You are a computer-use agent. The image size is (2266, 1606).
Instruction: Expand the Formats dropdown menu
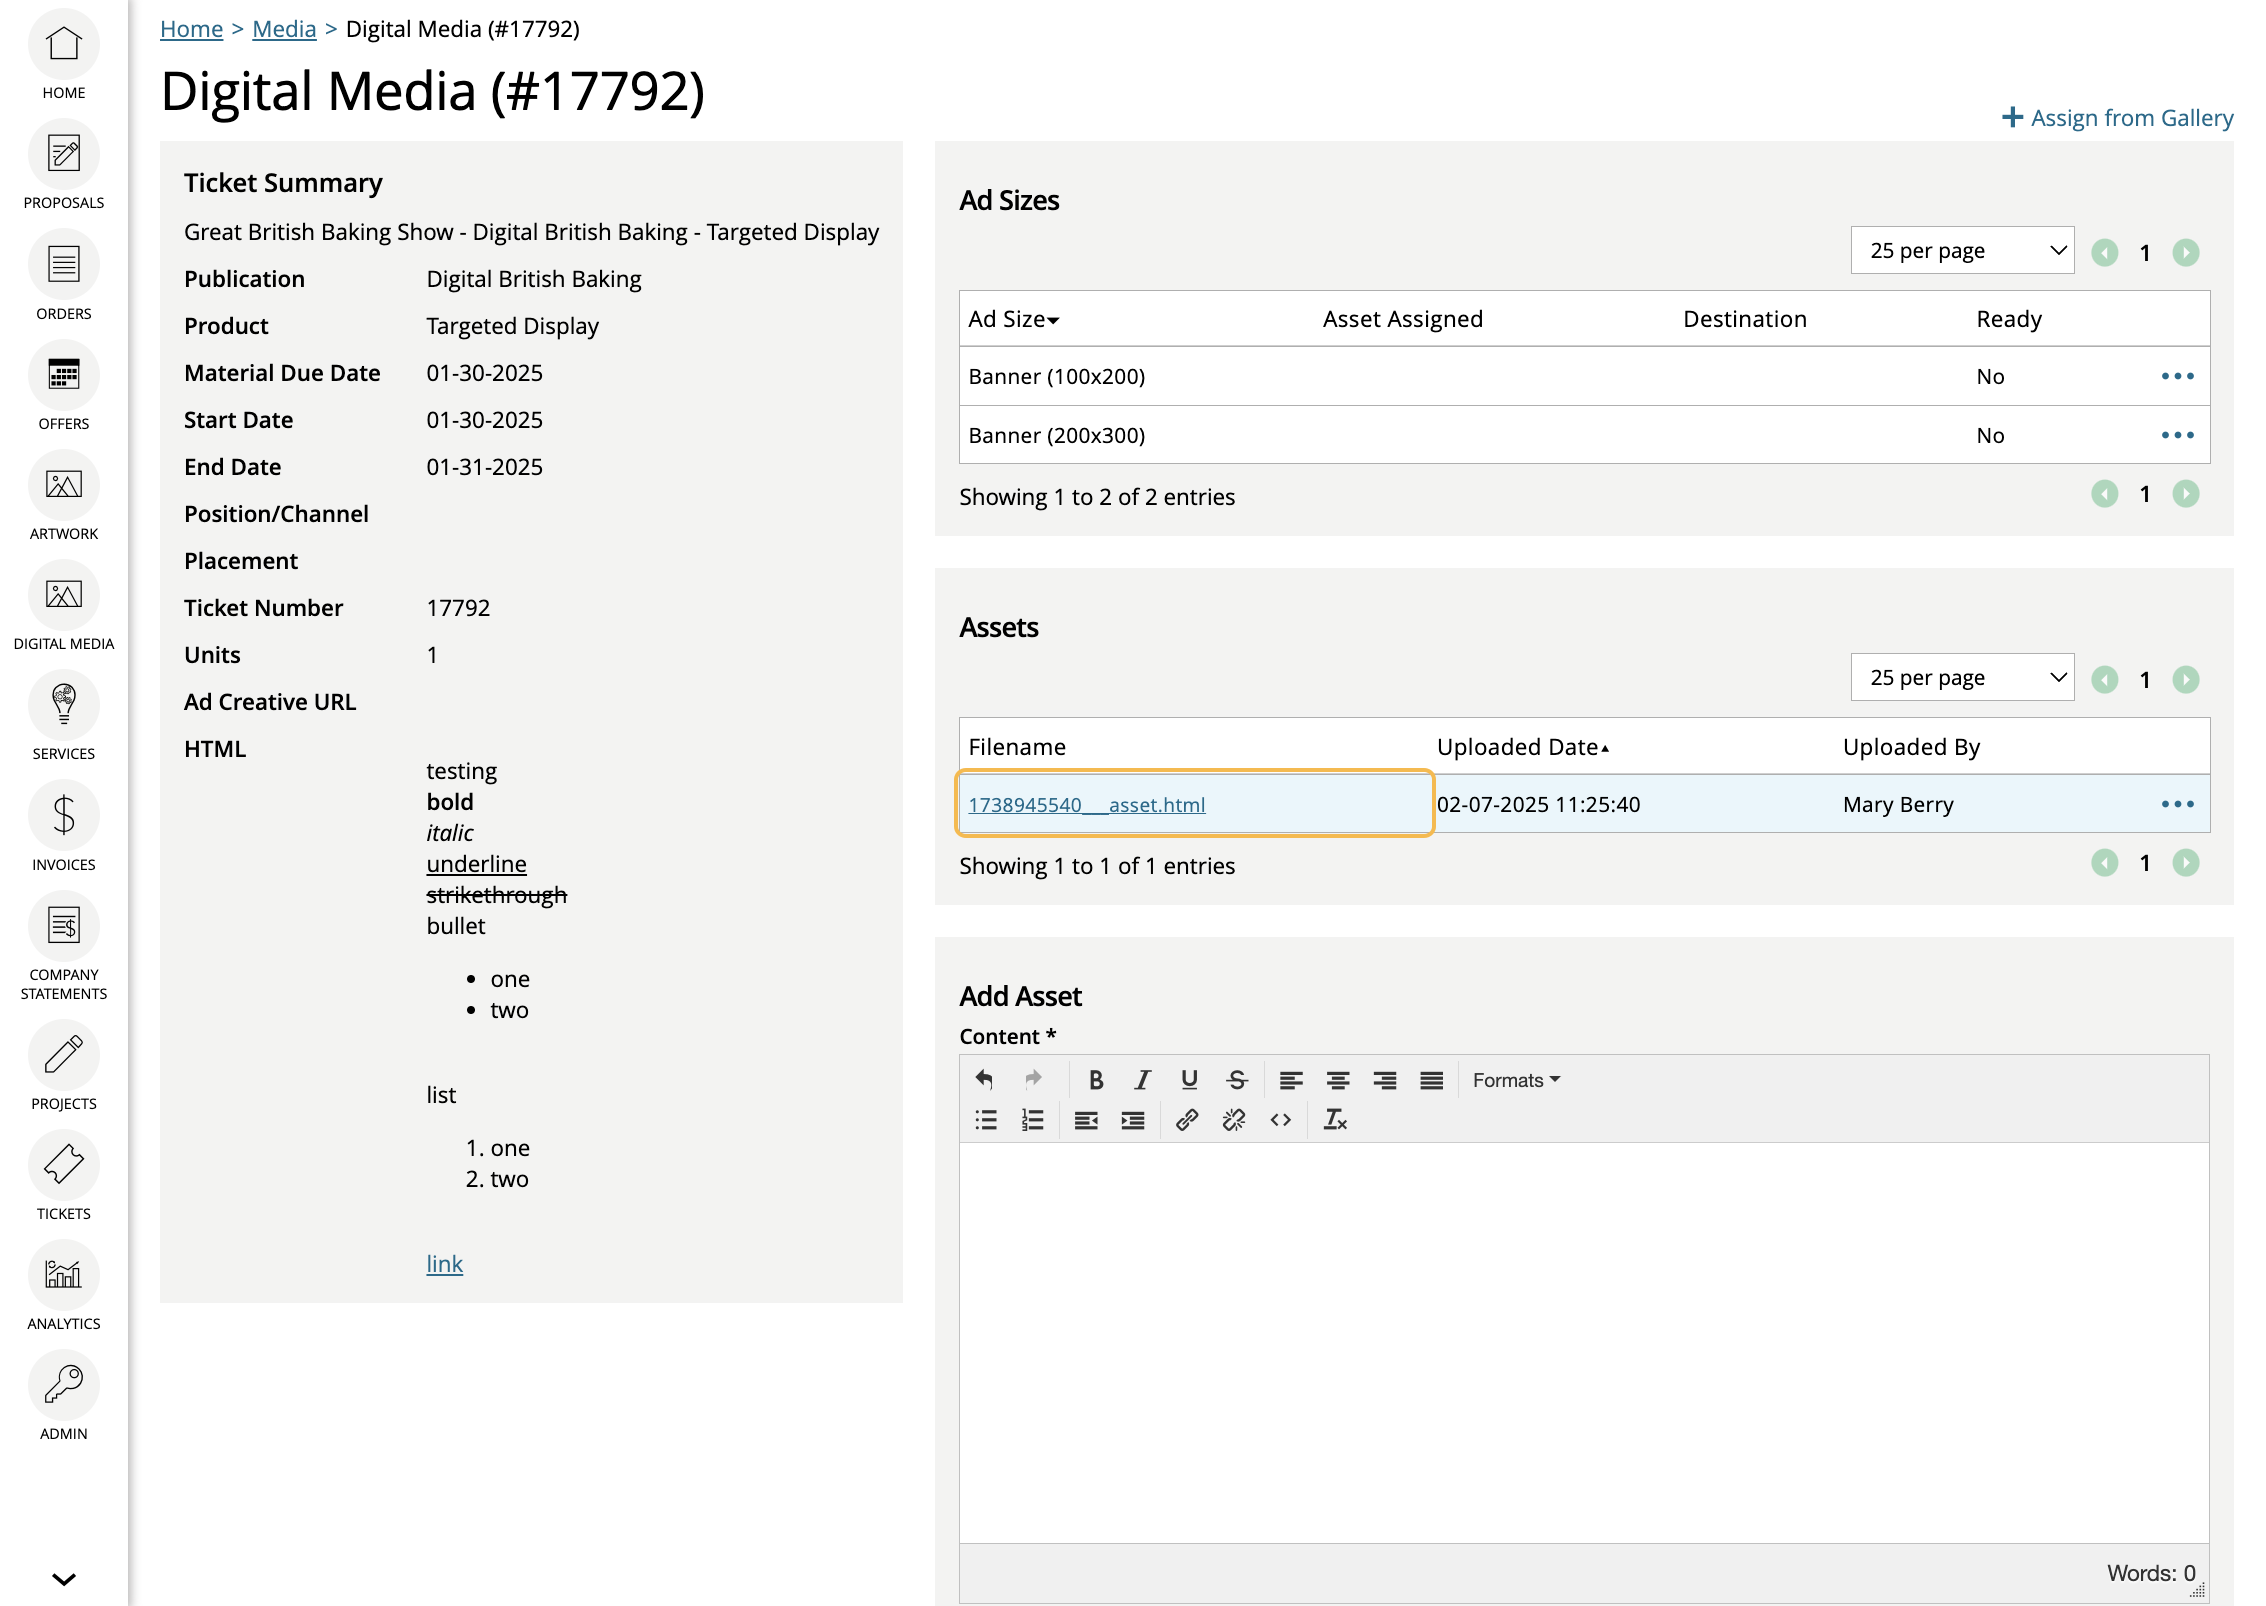pos(1516,1080)
